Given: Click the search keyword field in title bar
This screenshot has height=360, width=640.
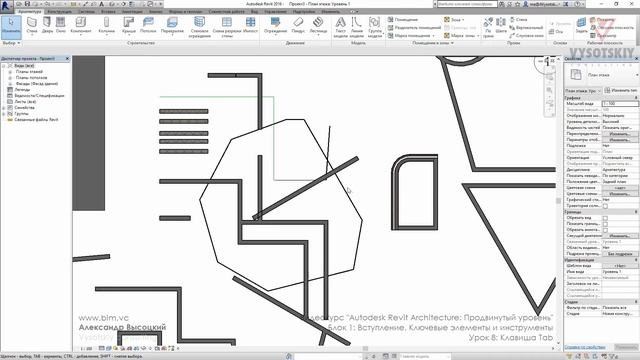Looking at the screenshot, I should [467, 4].
